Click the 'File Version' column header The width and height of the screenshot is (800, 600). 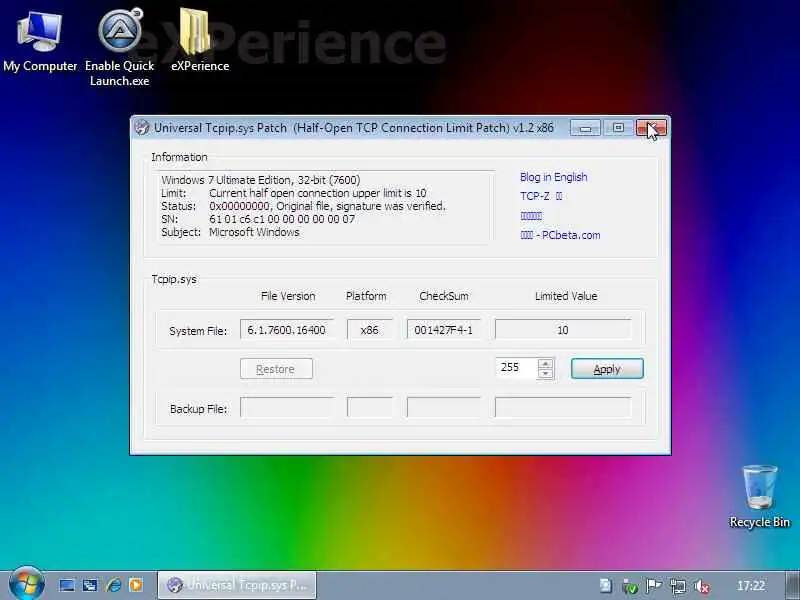click(x=288, y=296)
